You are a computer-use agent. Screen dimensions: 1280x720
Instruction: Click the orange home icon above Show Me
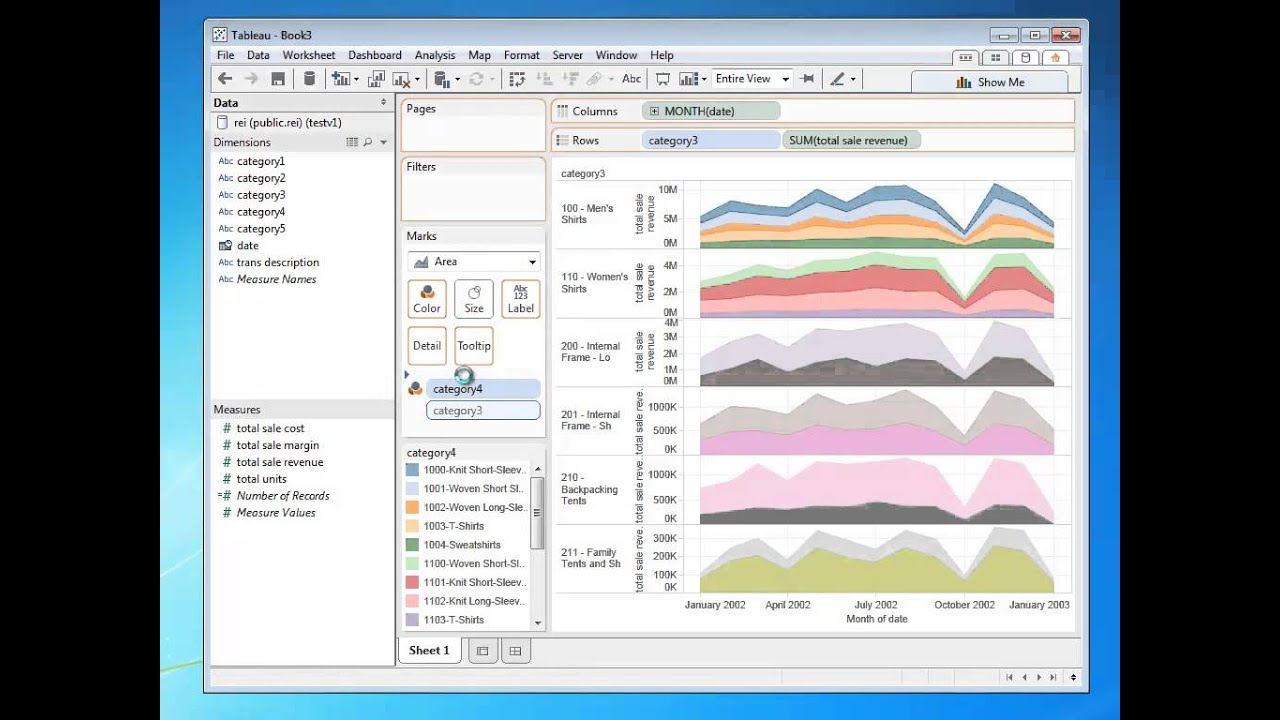(x=1055, y=58)
